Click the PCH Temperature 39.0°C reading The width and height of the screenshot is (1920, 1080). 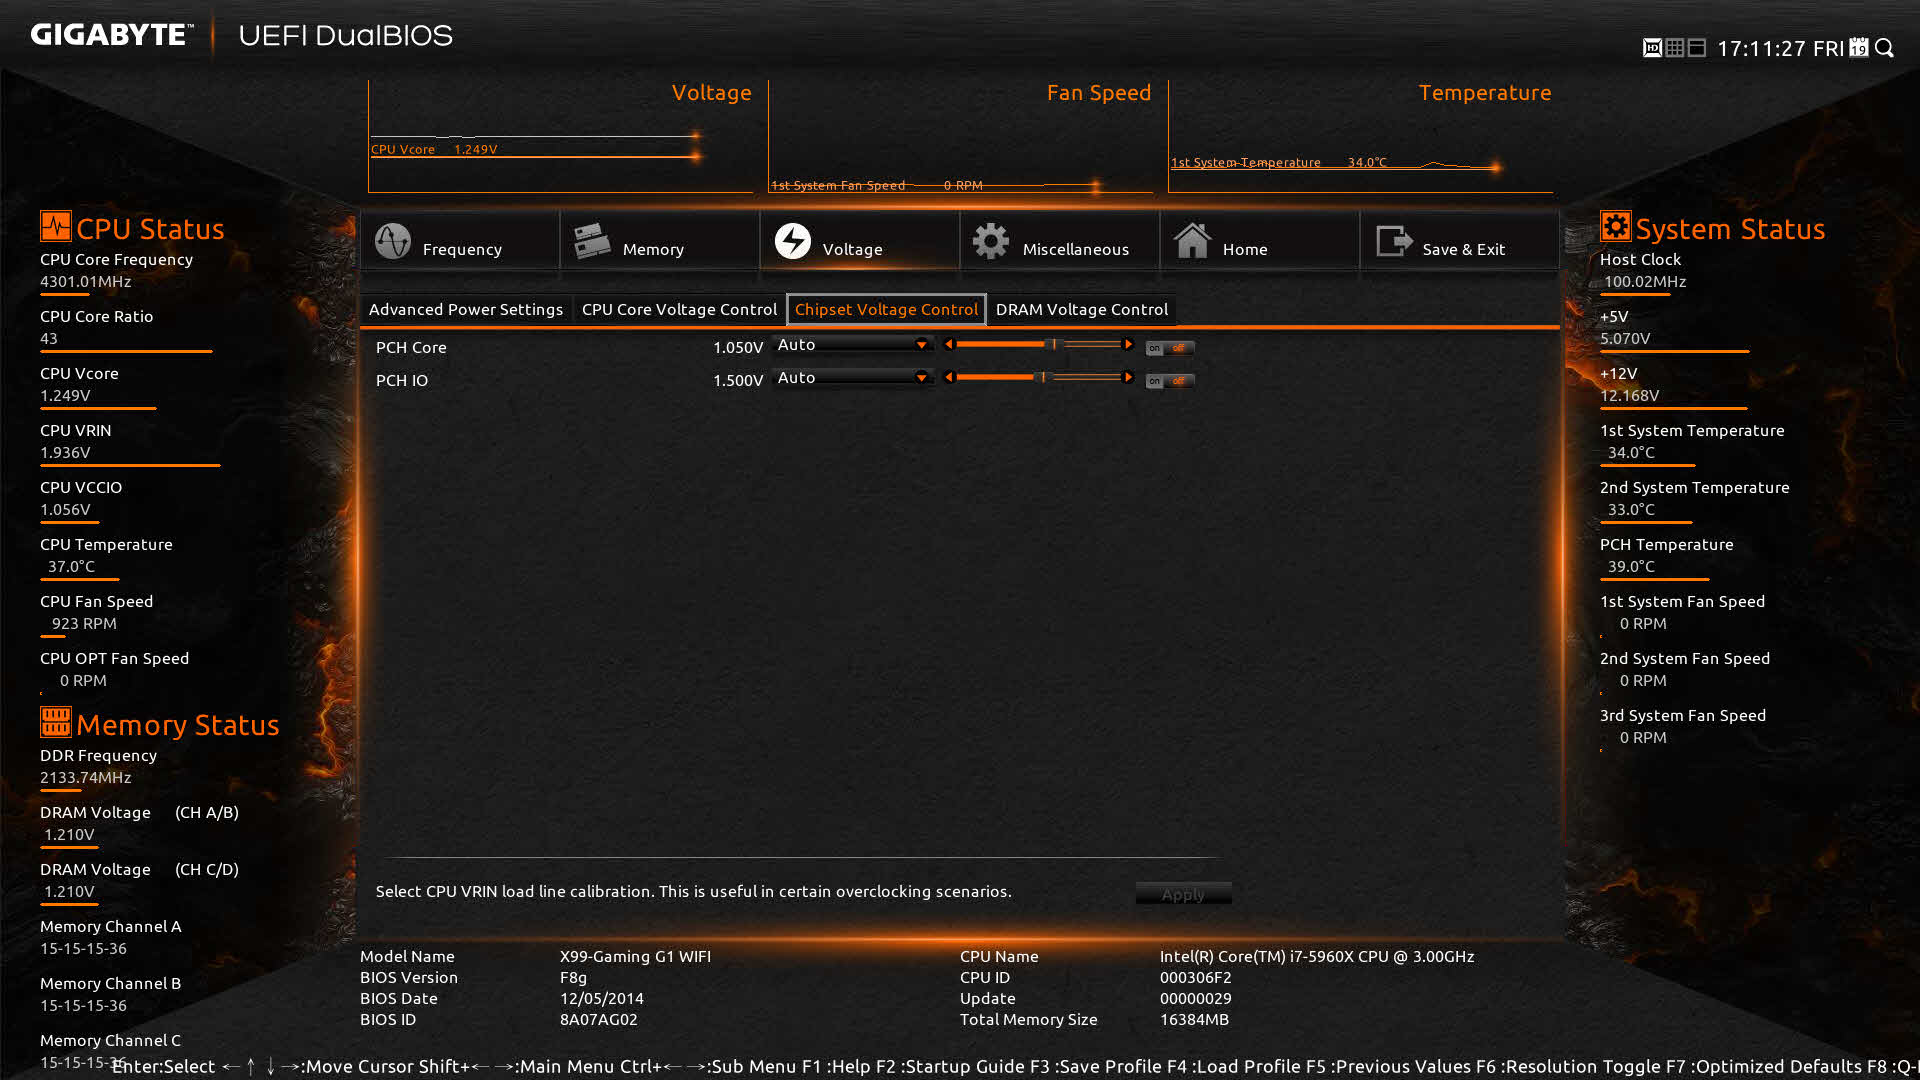pos(1631,567)
